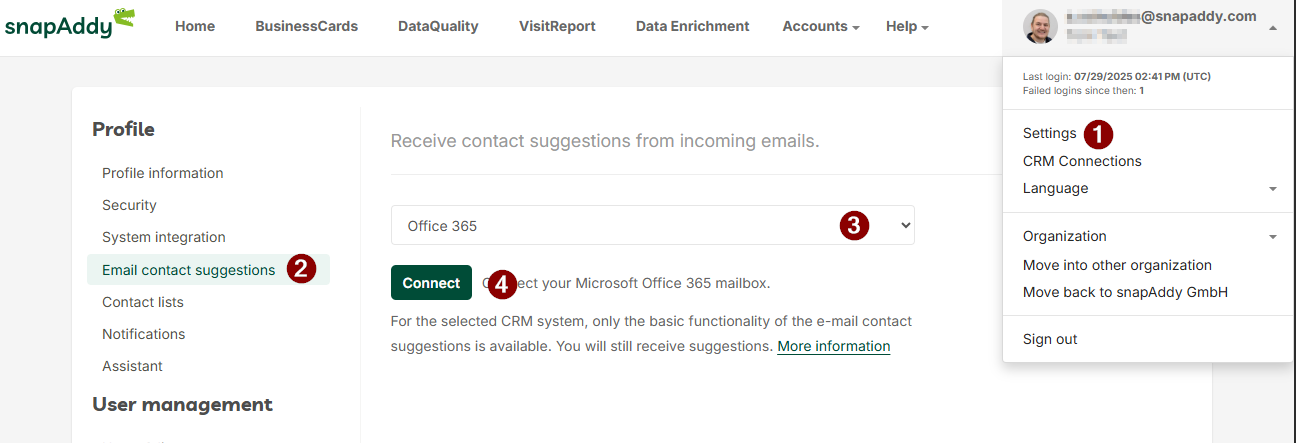Click the Profile sidebar heading
The width and height of the screenshot is (1296, 443).
point(123,129)
